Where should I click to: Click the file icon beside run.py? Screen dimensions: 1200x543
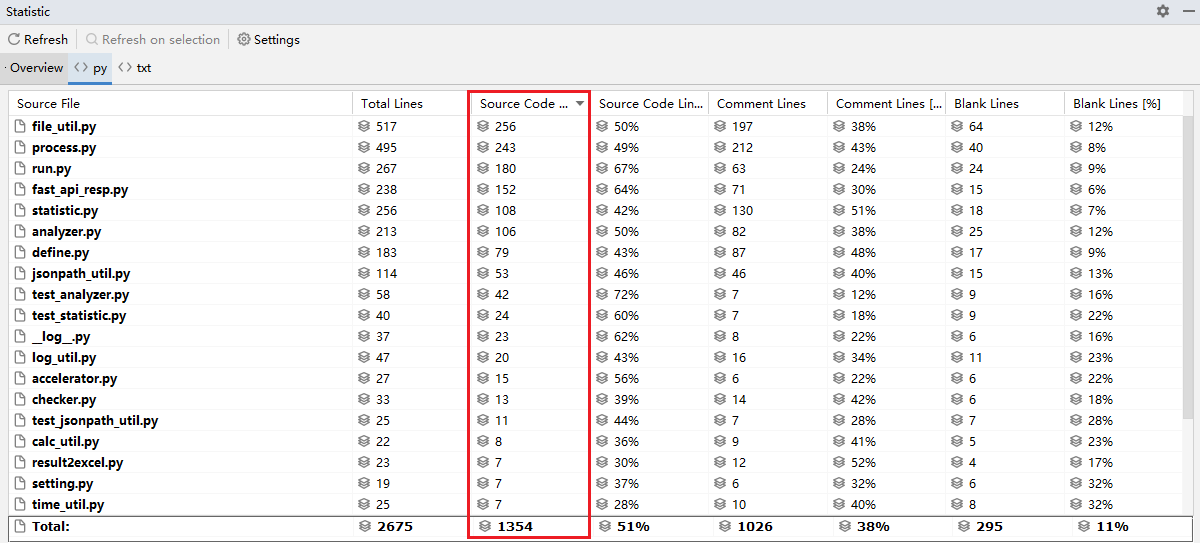point(20,169)
